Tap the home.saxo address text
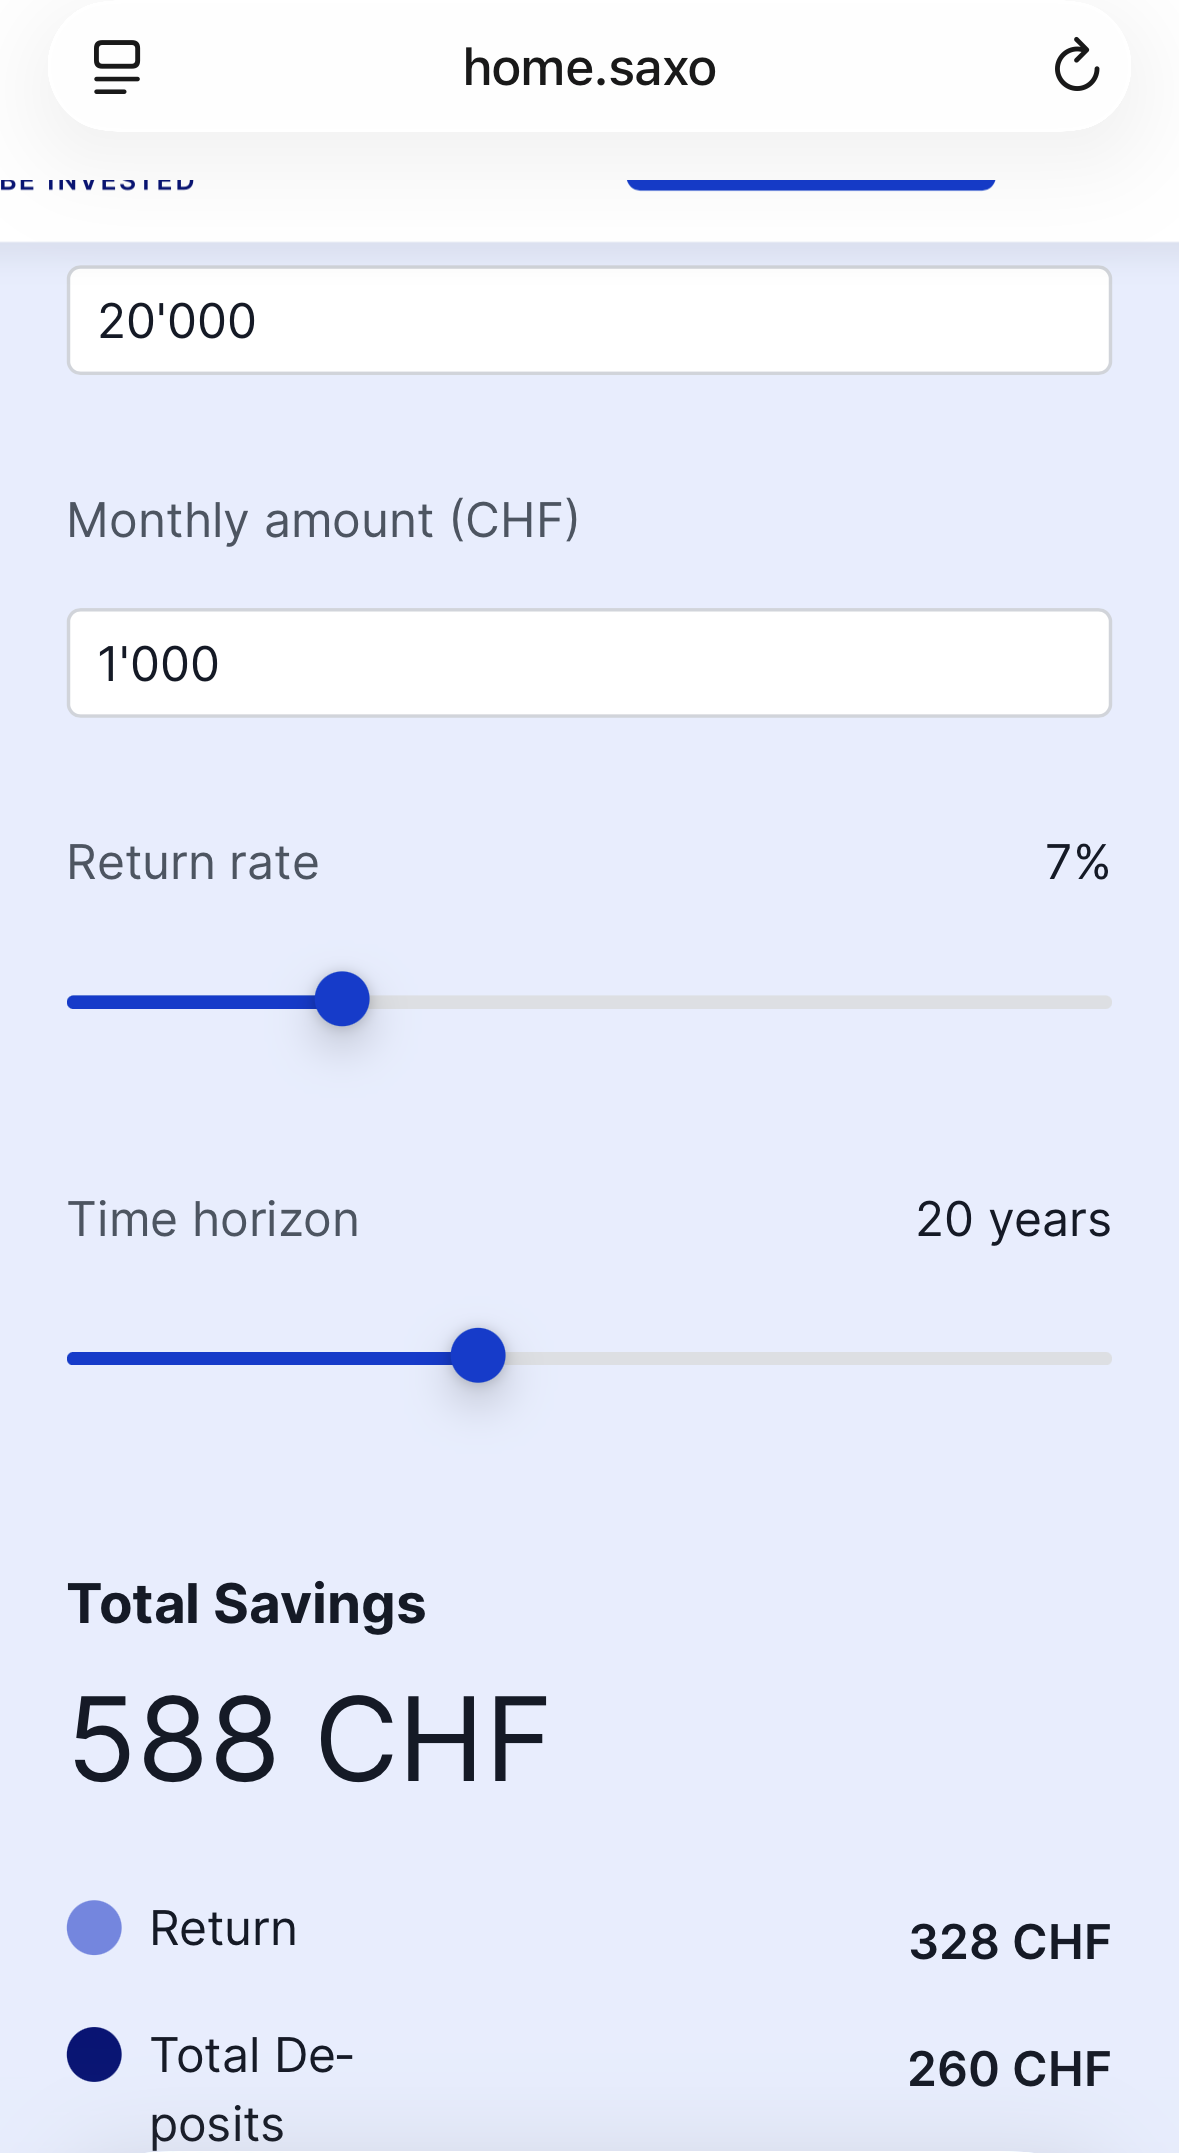 pyautogui.click(x=589, y=69)
